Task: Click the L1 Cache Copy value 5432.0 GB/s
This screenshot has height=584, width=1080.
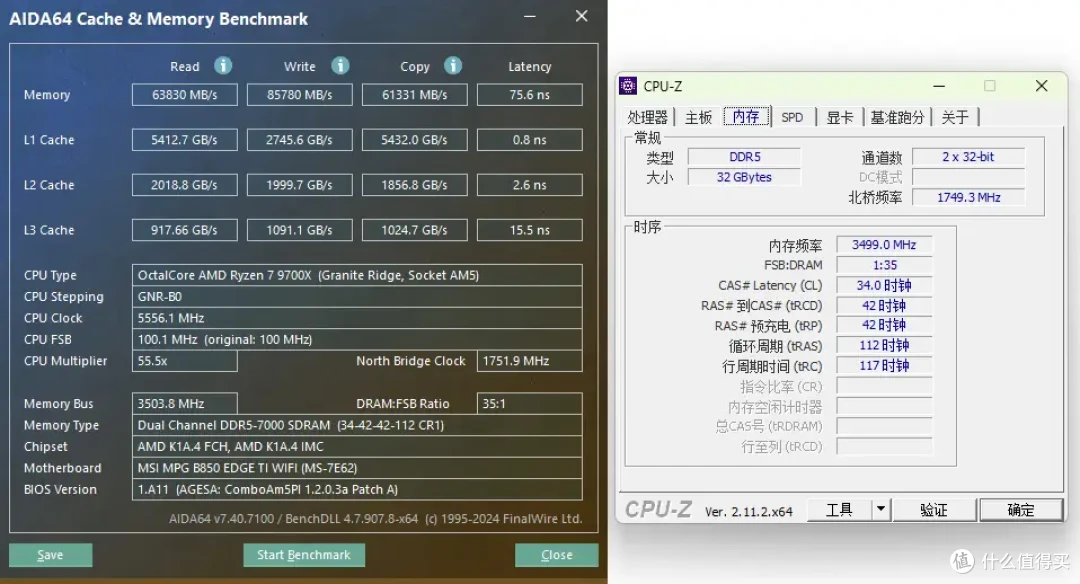Action: pos(415,140)
